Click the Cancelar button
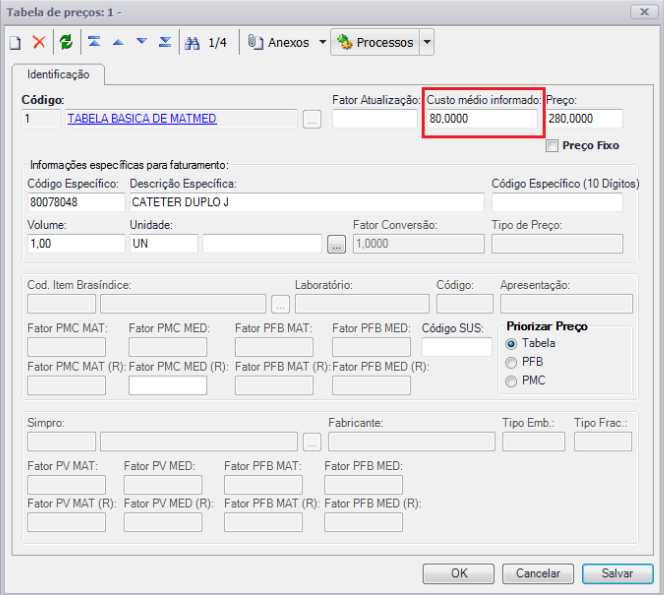This screenshot has height=595, width=664. click(538, 573)
